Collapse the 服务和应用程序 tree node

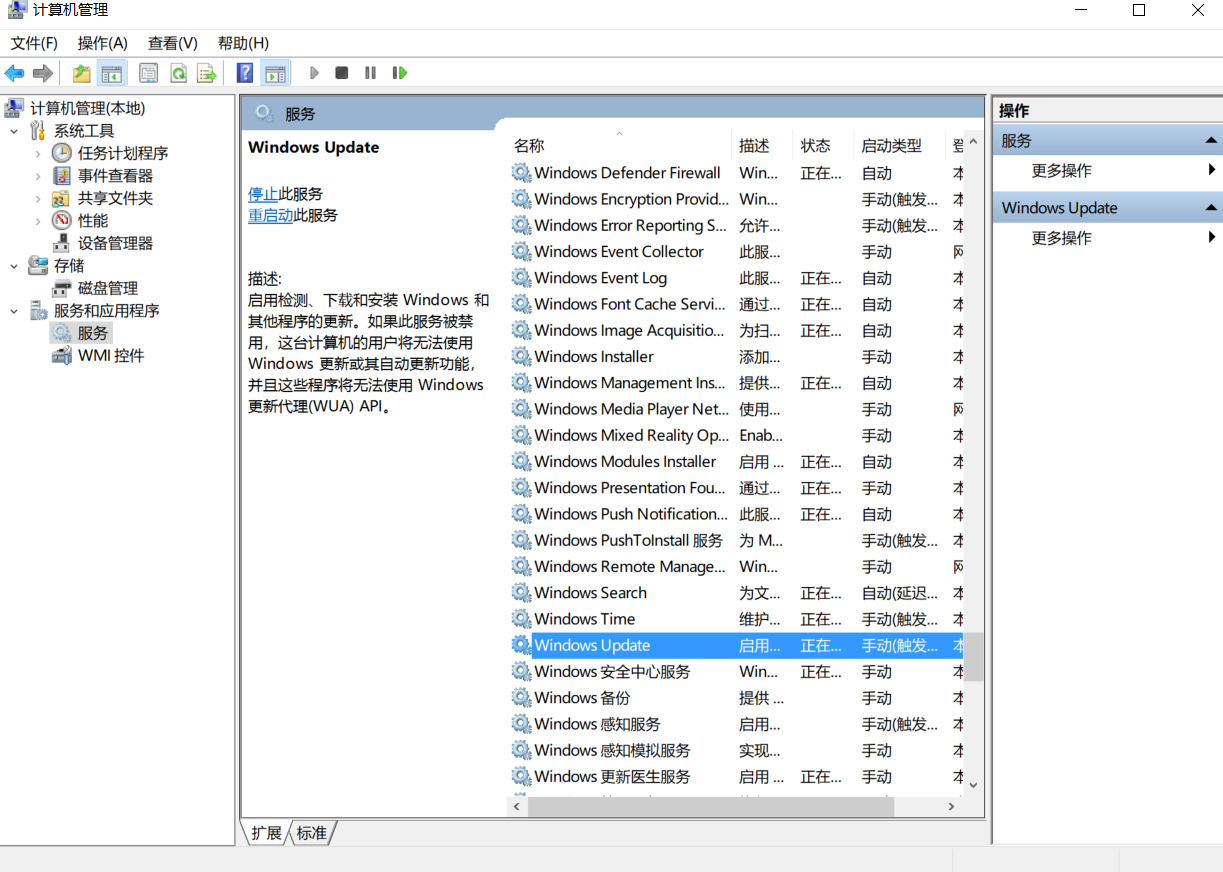tap(14, 311)
